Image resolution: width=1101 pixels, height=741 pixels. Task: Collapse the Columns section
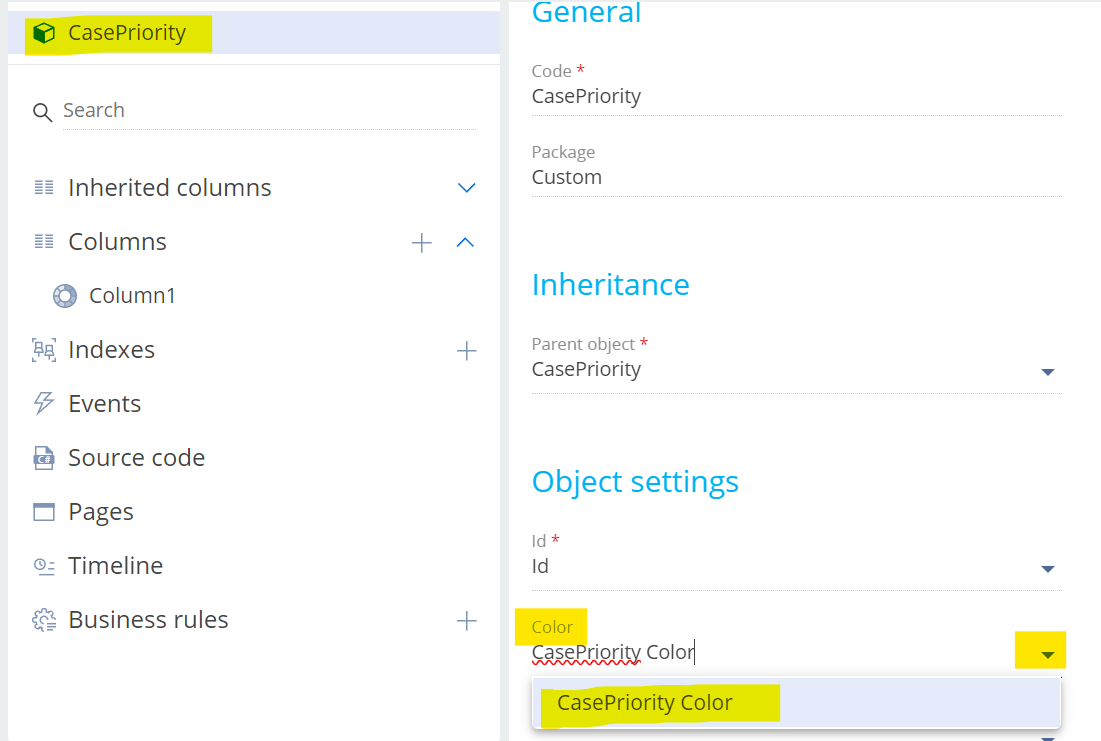[466, 242]
